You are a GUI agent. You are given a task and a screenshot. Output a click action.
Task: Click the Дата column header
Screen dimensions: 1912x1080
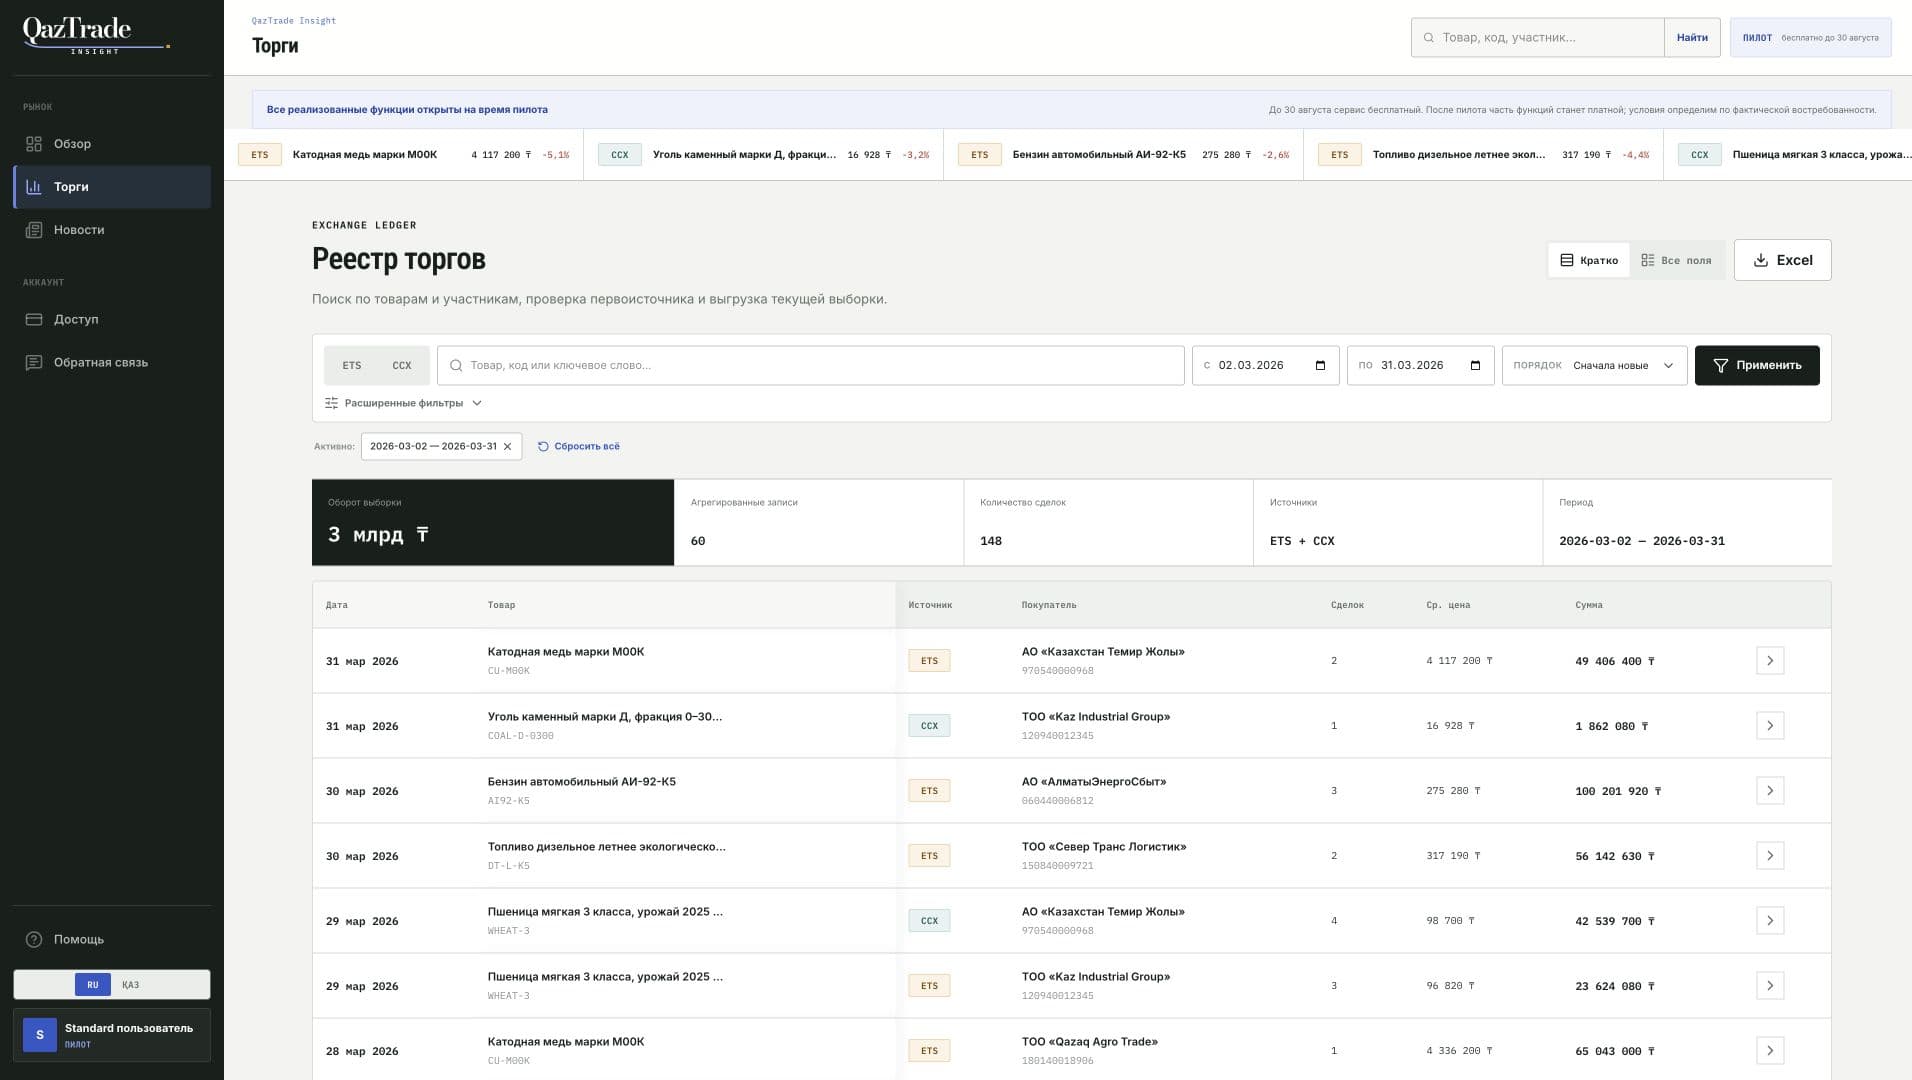(337, 605)
